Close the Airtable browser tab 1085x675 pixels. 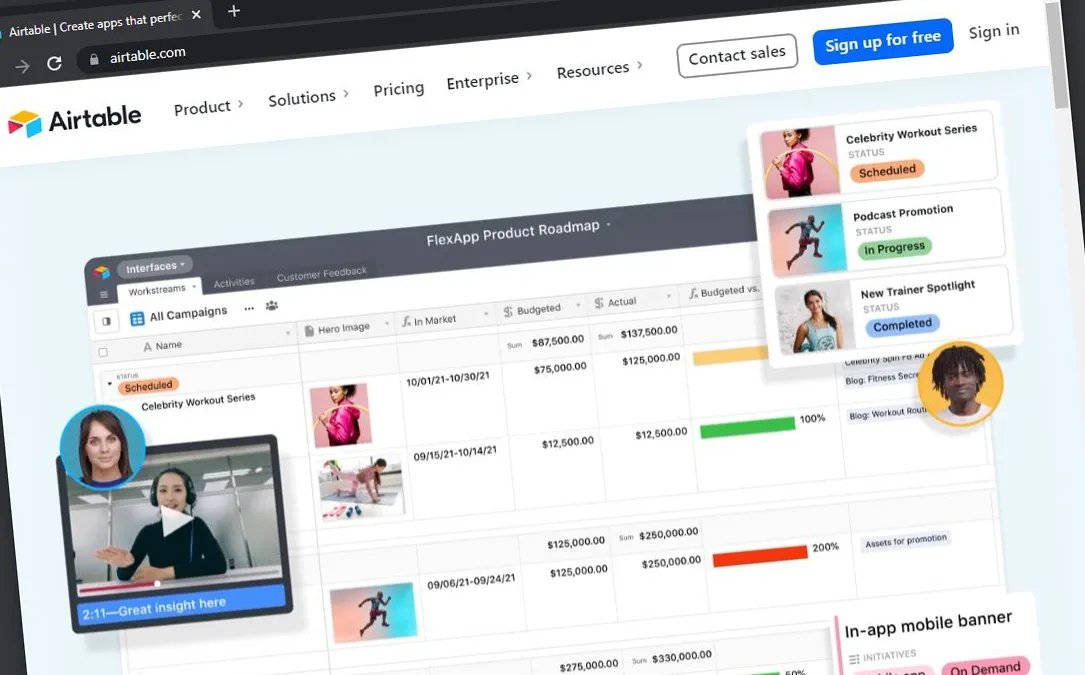(197, 15)
